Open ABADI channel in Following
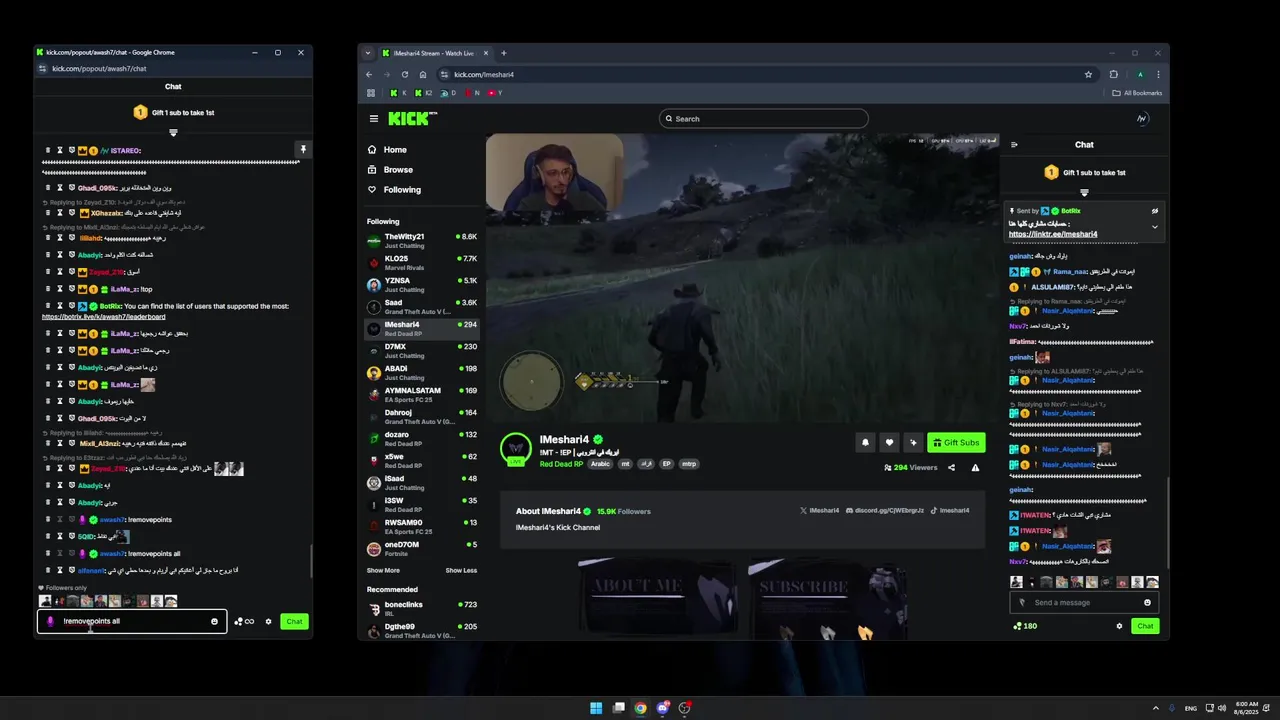The image size is (1280, 720). click(x=421, y=372)
